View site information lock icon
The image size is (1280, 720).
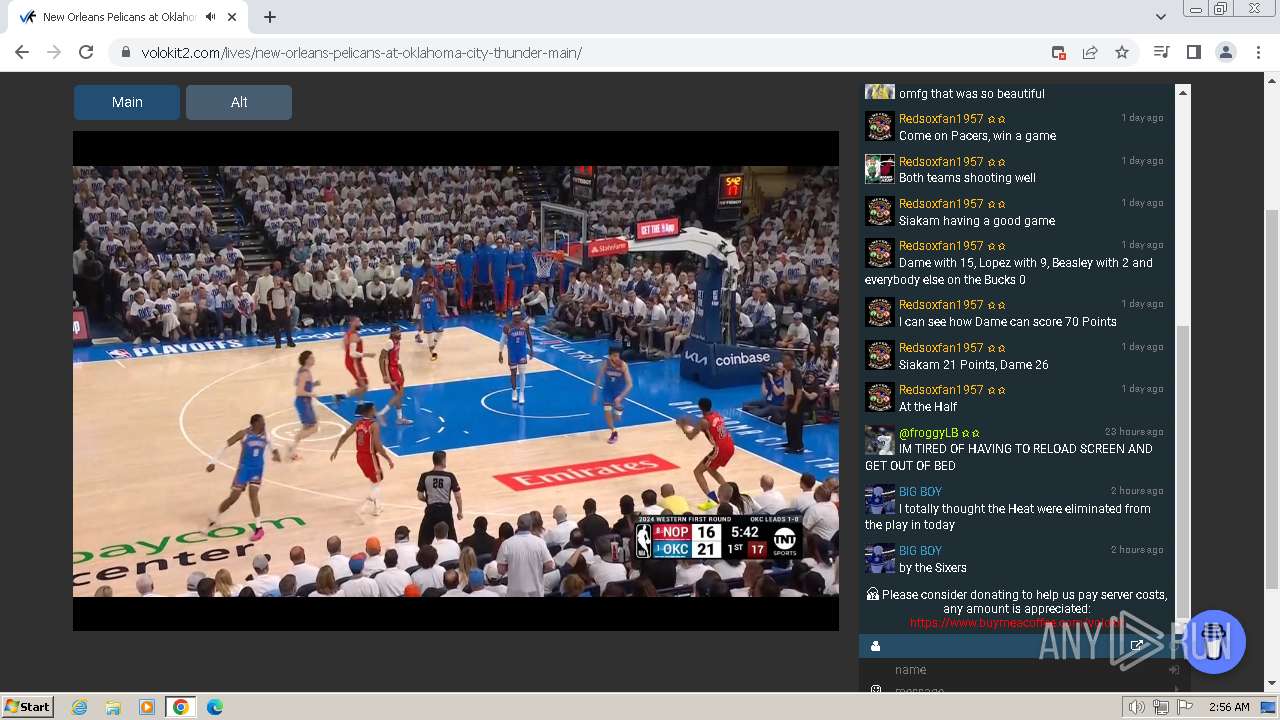126,52
